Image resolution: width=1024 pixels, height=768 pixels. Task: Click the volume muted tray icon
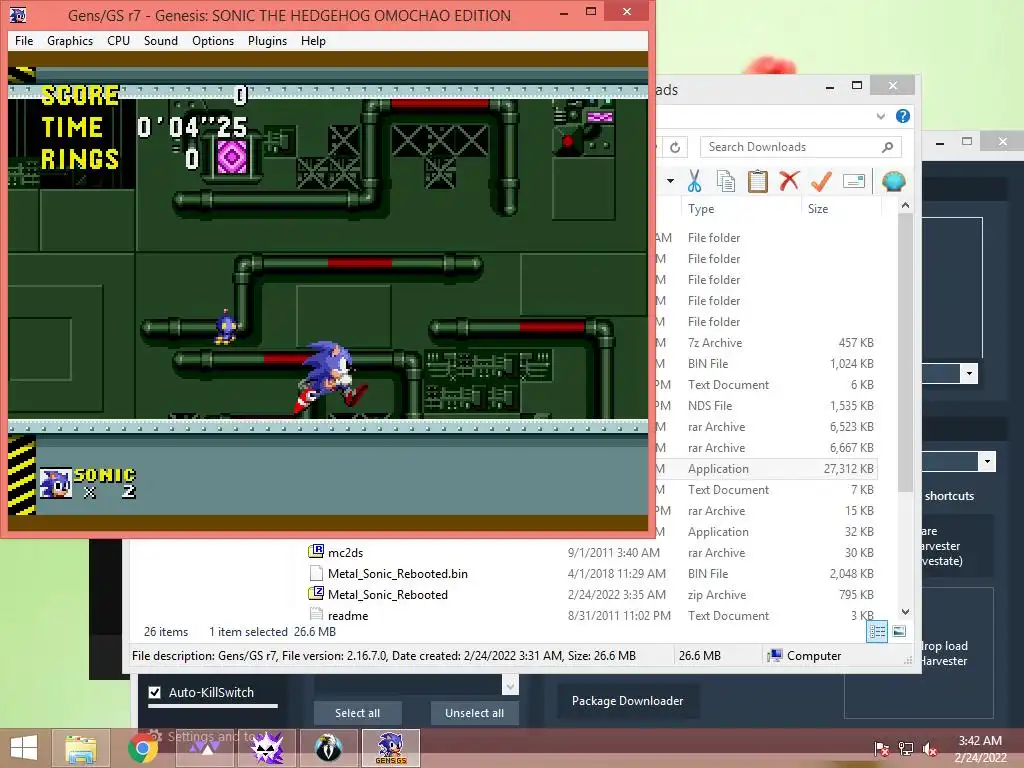(x=930, y=748)
